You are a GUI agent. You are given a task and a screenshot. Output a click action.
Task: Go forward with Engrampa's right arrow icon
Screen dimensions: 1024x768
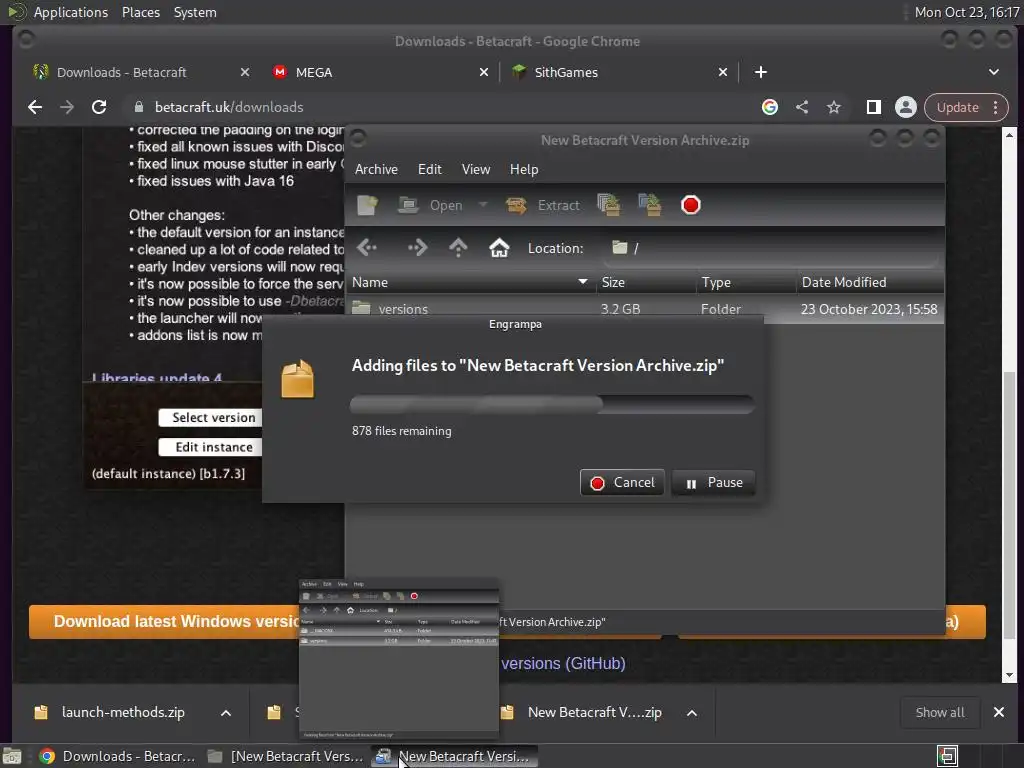pos(417,248)
